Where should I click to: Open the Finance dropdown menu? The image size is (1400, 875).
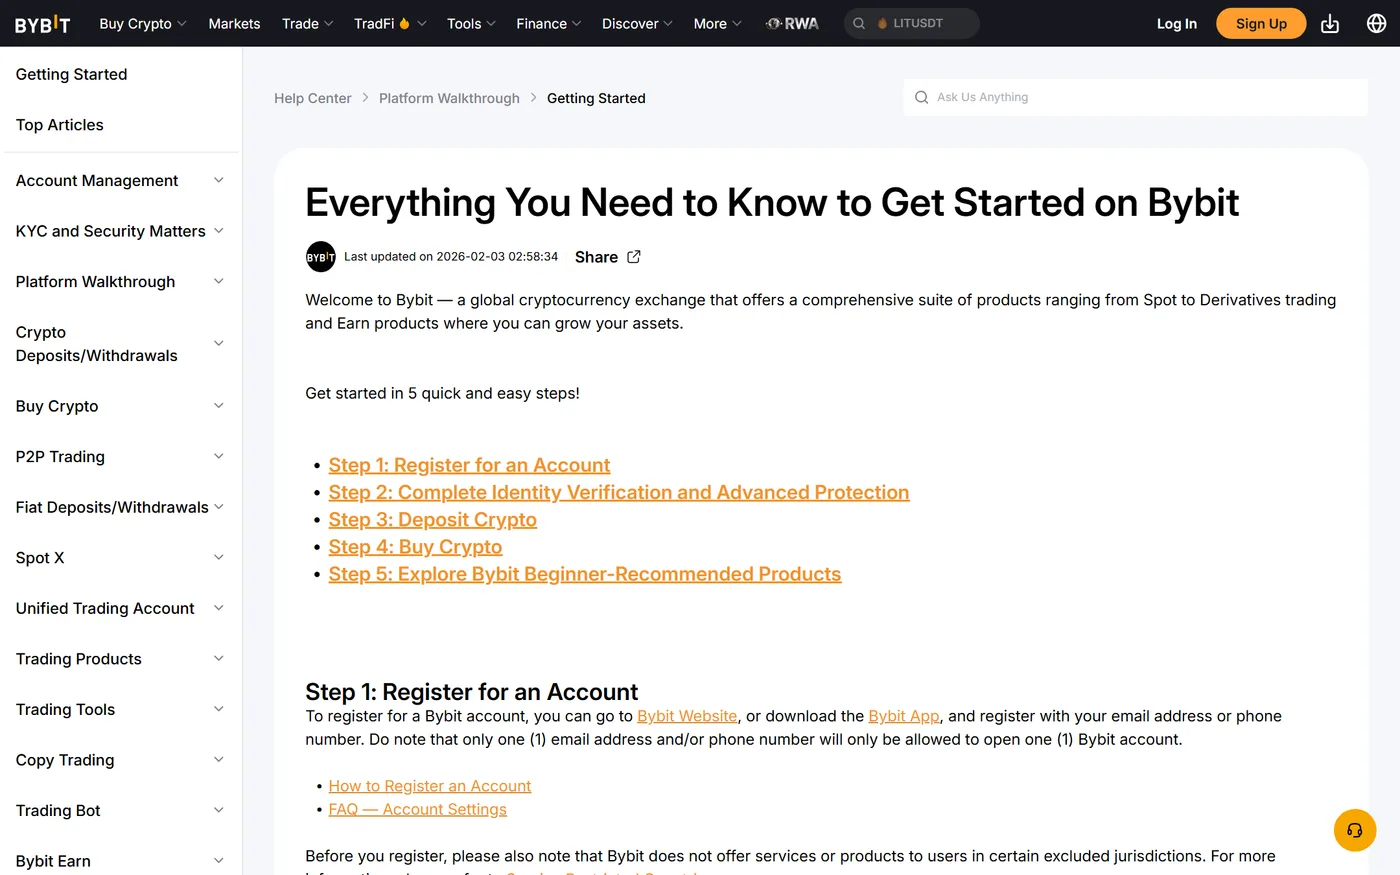549,24
